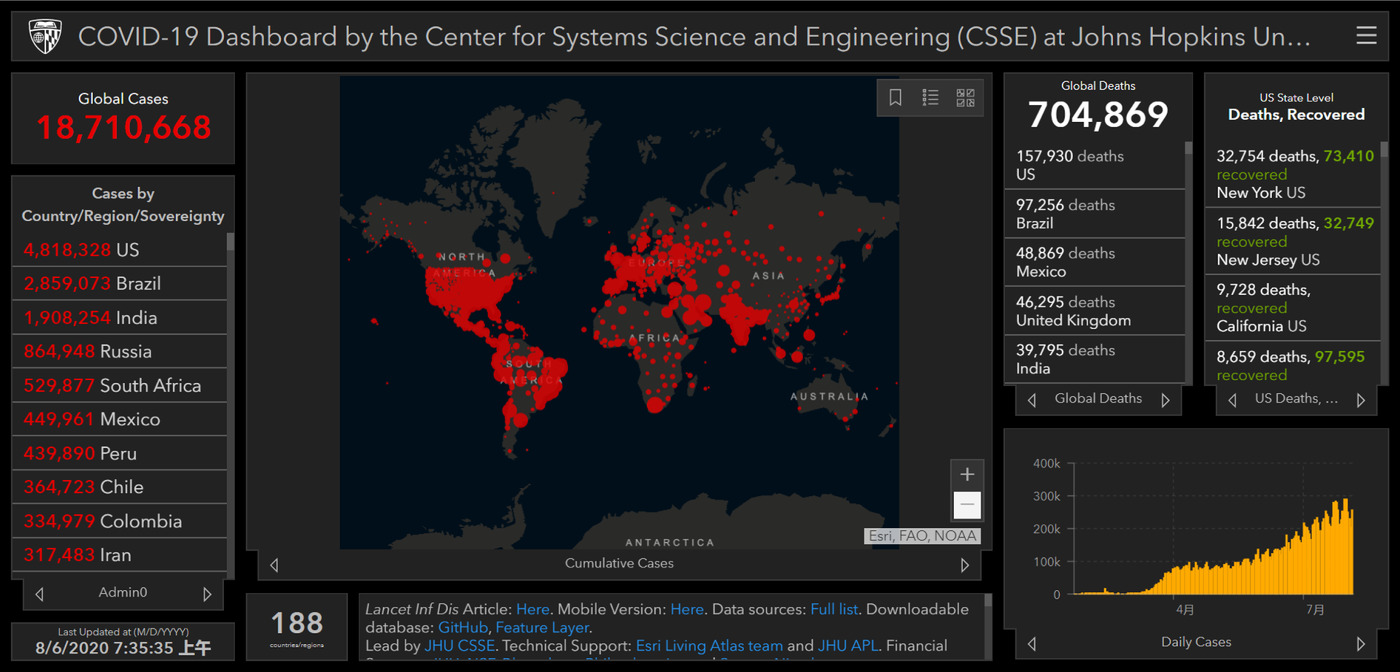Select 97,256 deaths Brazil entry
The width and height of the screenshot is (1400, 672).
tap(1094, 214)
